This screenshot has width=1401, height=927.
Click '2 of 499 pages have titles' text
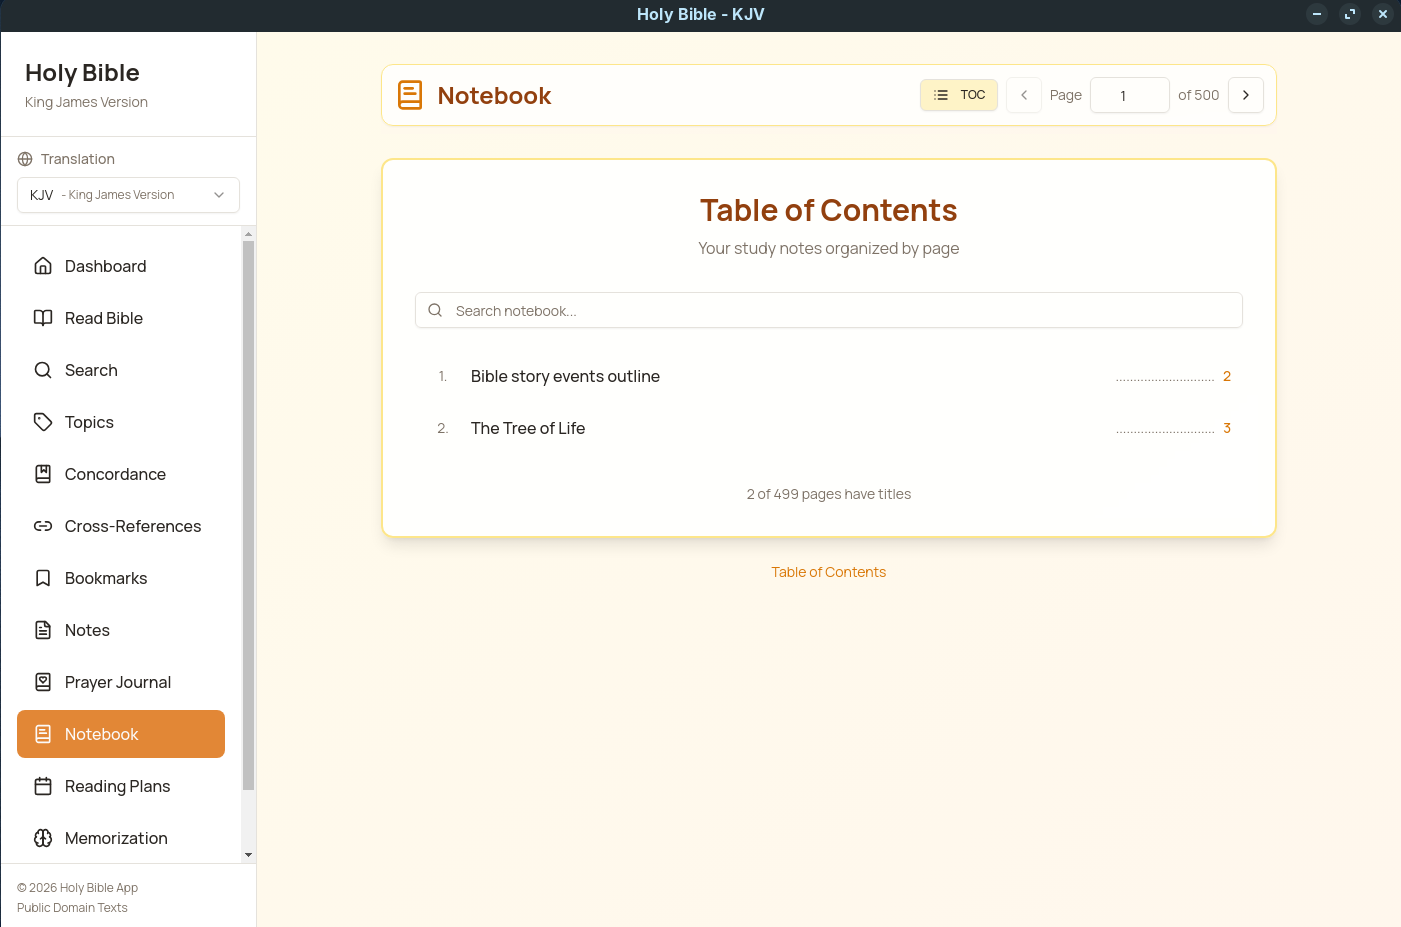pyautogui.click(x=829, y=494)
